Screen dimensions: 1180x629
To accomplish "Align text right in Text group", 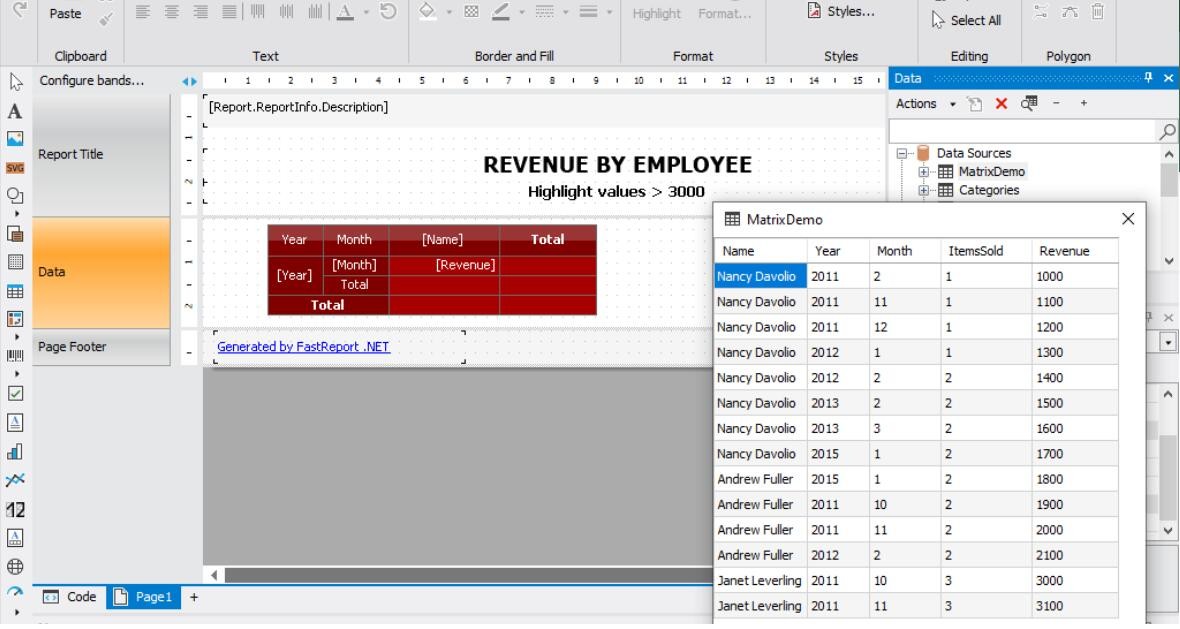I will pos(200,11).
